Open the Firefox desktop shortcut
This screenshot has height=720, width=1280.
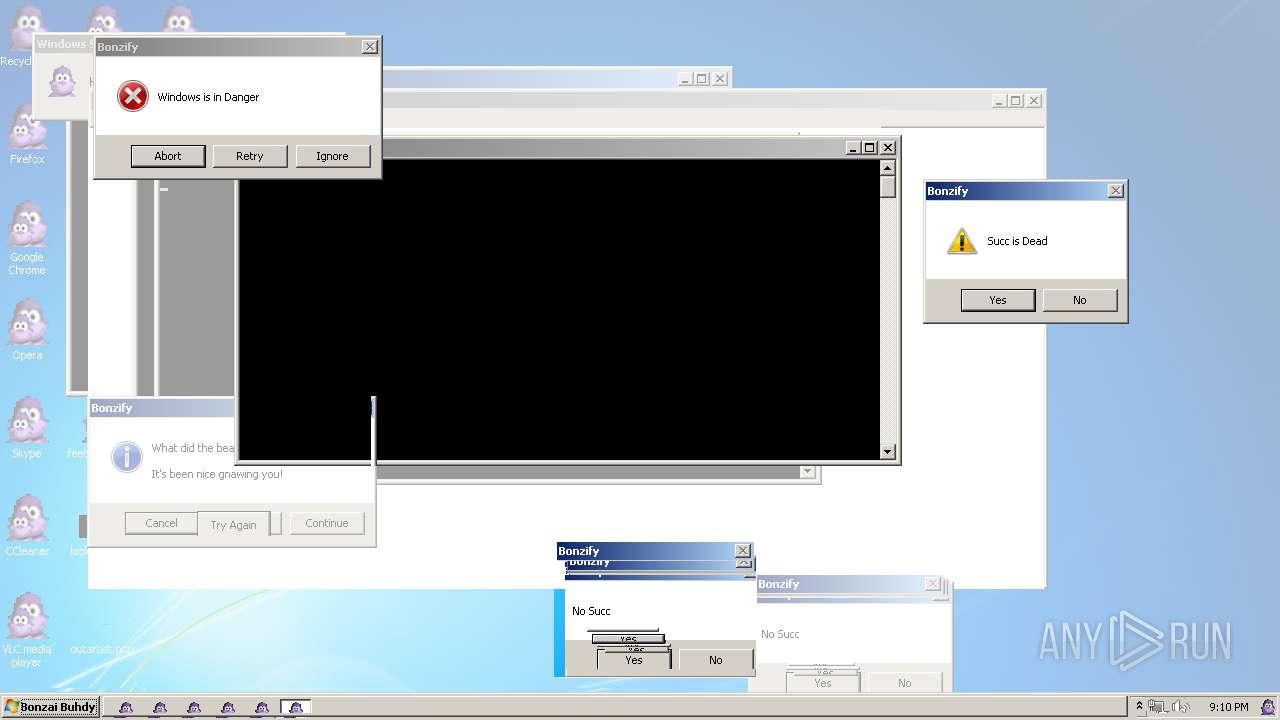click(x=27, y=133)
